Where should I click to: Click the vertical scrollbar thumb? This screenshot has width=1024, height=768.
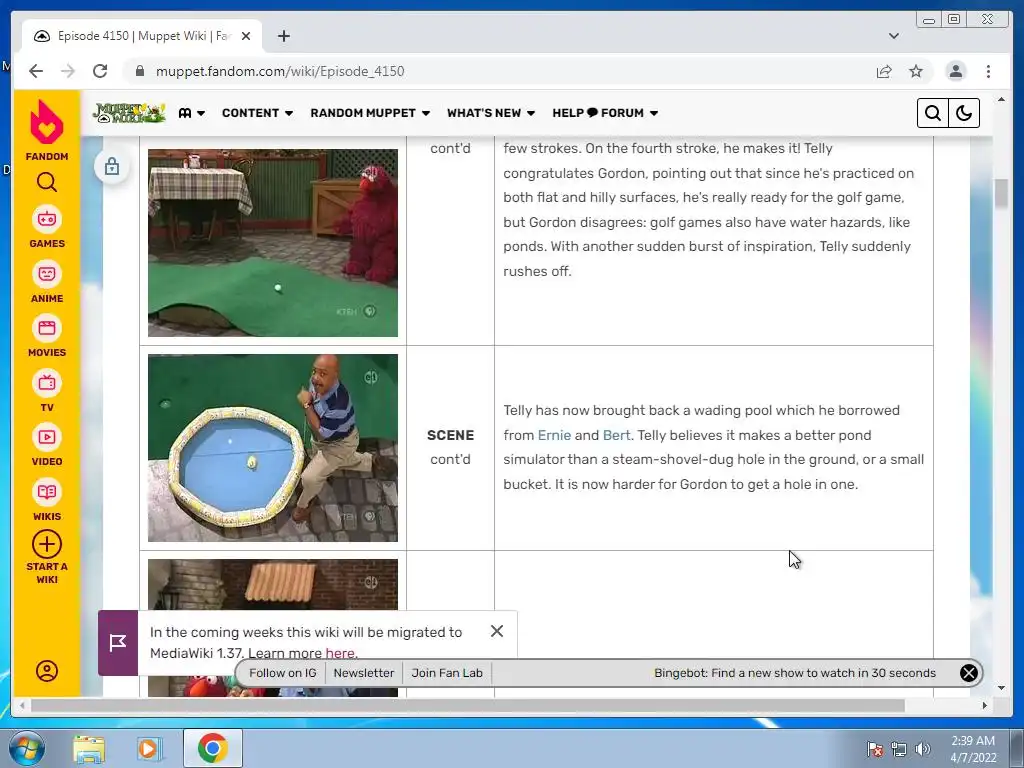click(x=1001, y=193)
